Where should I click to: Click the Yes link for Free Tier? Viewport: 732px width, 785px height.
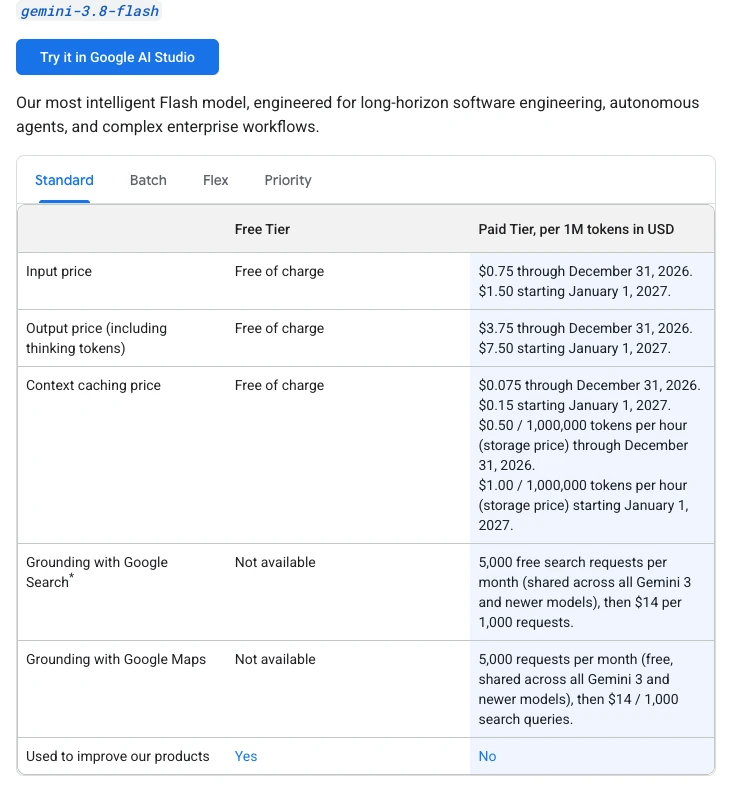point(246,756)
